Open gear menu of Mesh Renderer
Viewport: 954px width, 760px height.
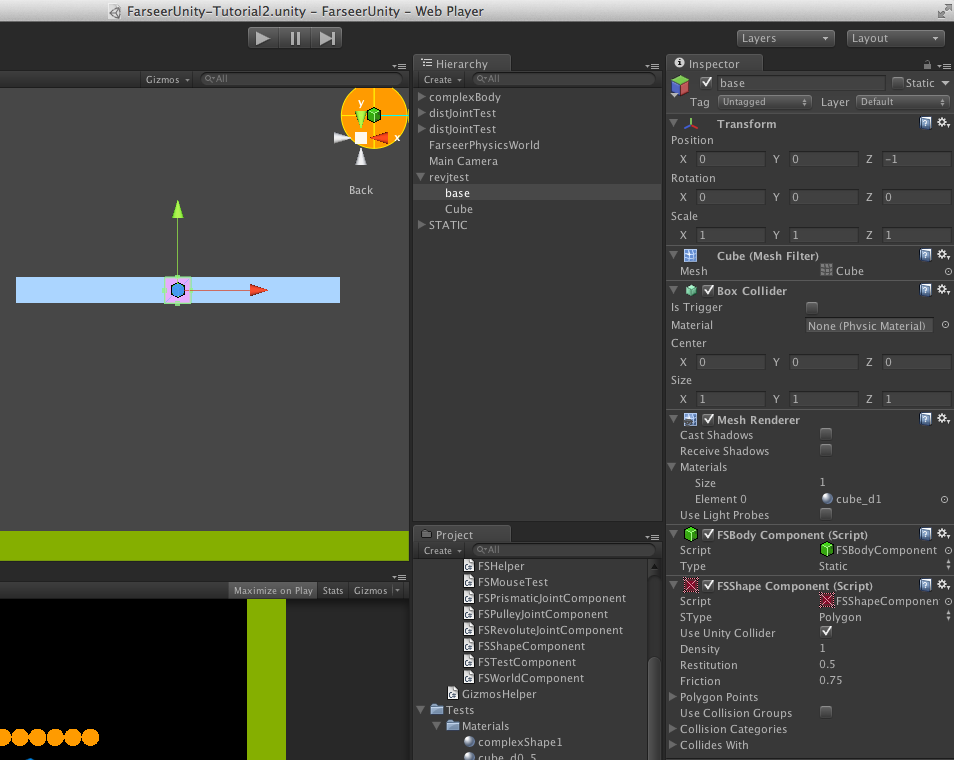pos(943,418)
